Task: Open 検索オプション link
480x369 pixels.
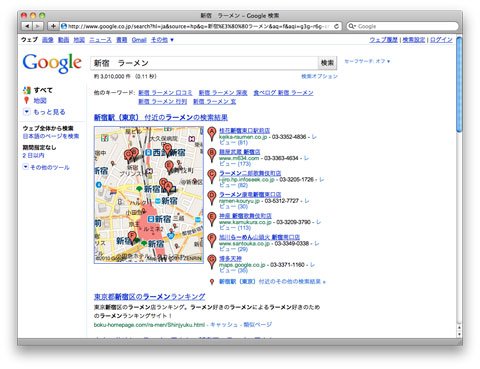Action: pos(319,76)
